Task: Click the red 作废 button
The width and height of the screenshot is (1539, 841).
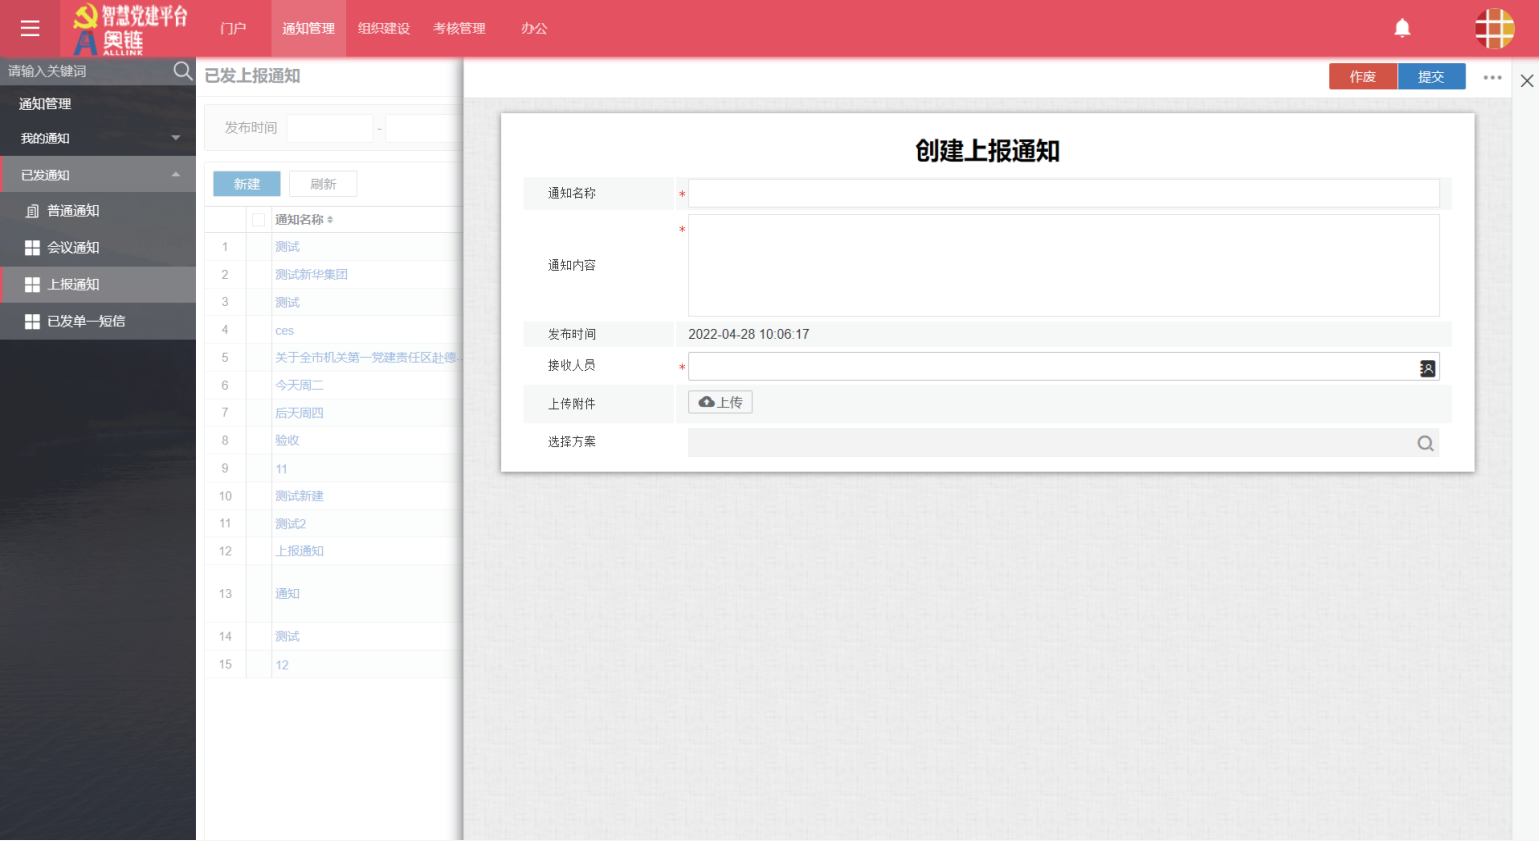Action: [1362, 77]
